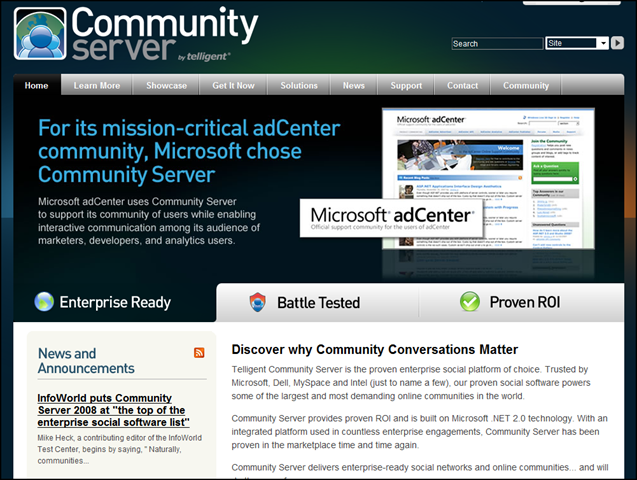This screenshot has height=480, width=637.
Task: Click the globe icon for Enterprise Ready
Action: pos(44,302)
